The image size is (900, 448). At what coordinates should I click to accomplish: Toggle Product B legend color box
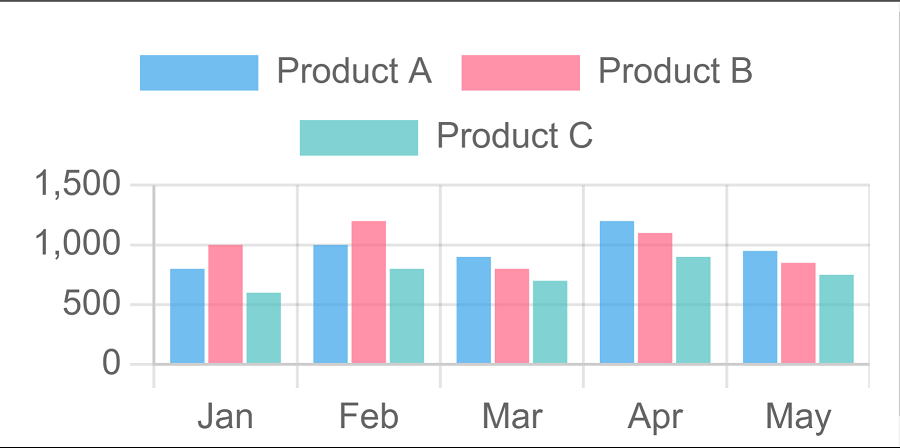click(x=520, y=73)
